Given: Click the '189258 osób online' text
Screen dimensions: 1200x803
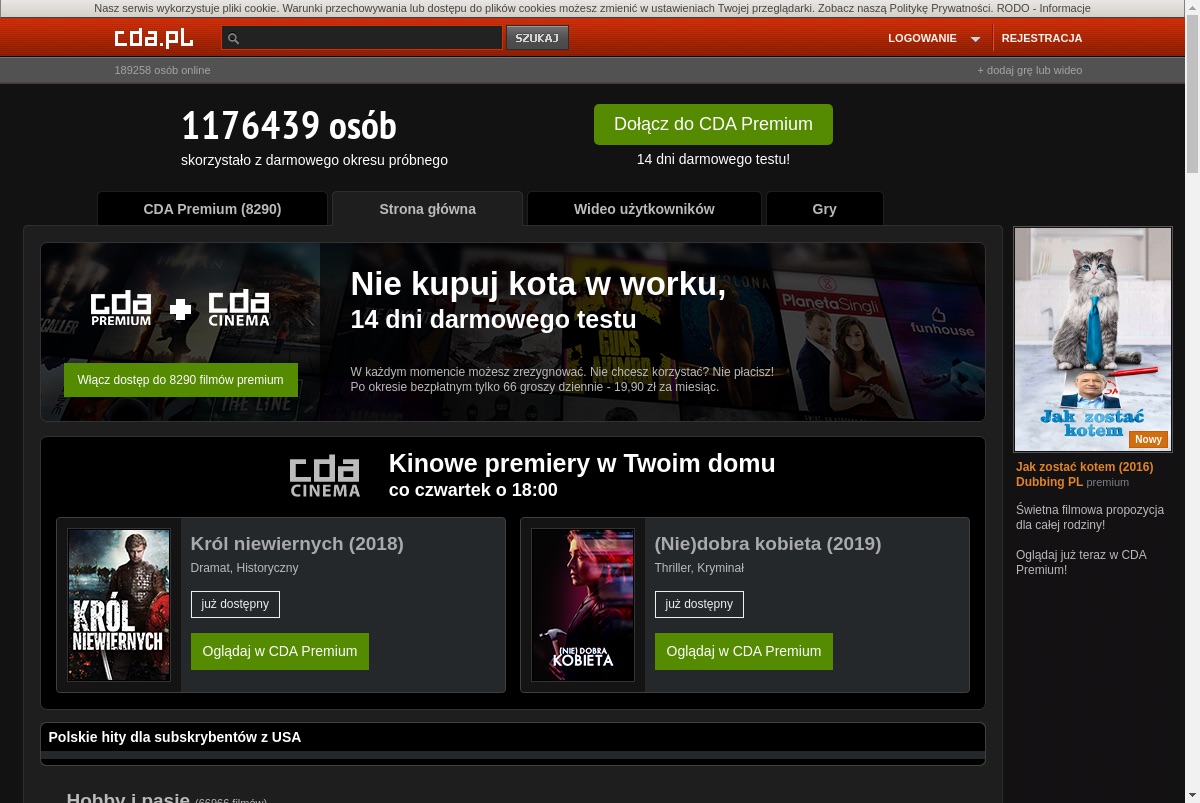Looking at the screenshot, I should 162,70.
